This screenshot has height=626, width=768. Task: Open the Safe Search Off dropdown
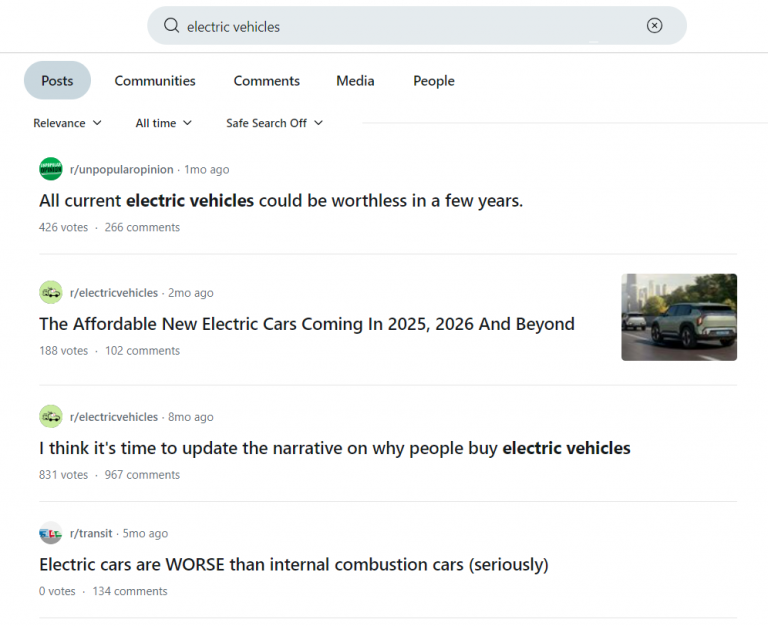click(x=274, y=123)
